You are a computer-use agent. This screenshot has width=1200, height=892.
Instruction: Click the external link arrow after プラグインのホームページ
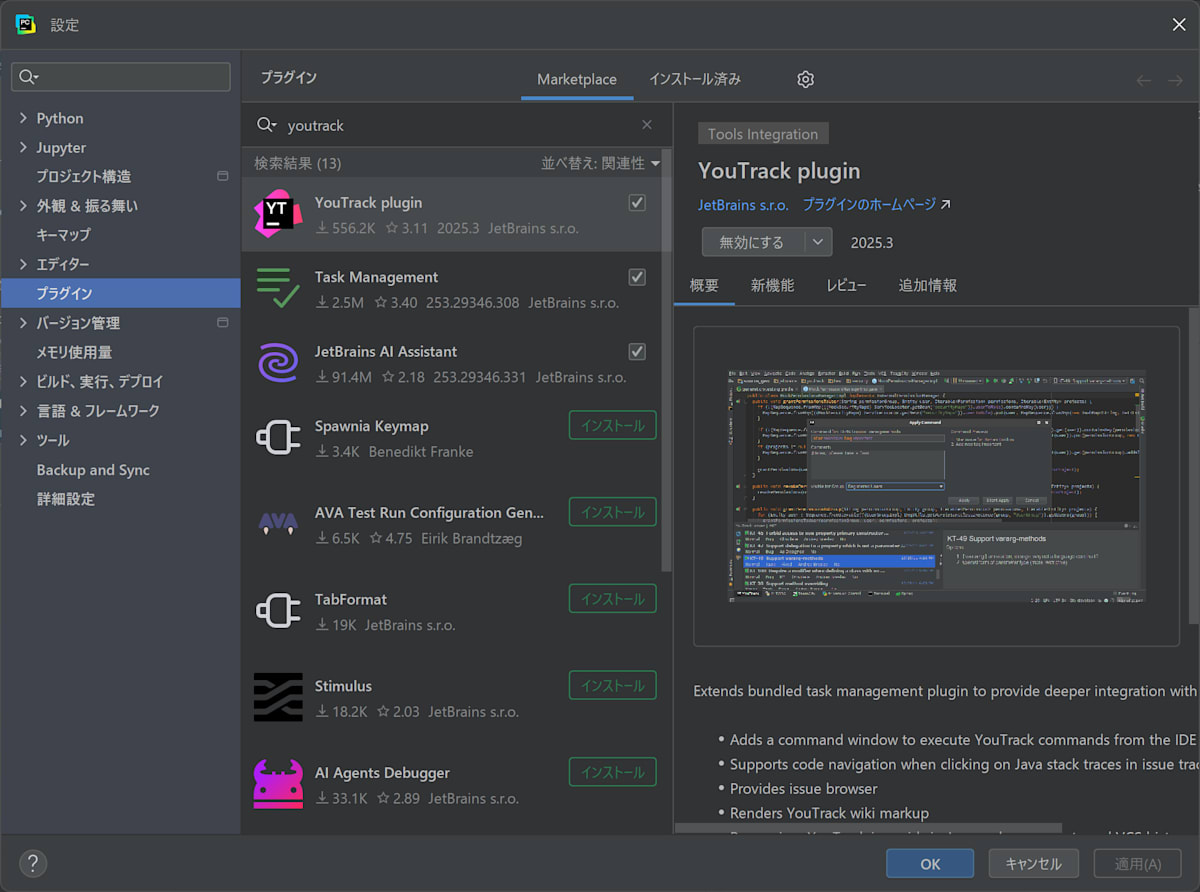coord(945,204)
